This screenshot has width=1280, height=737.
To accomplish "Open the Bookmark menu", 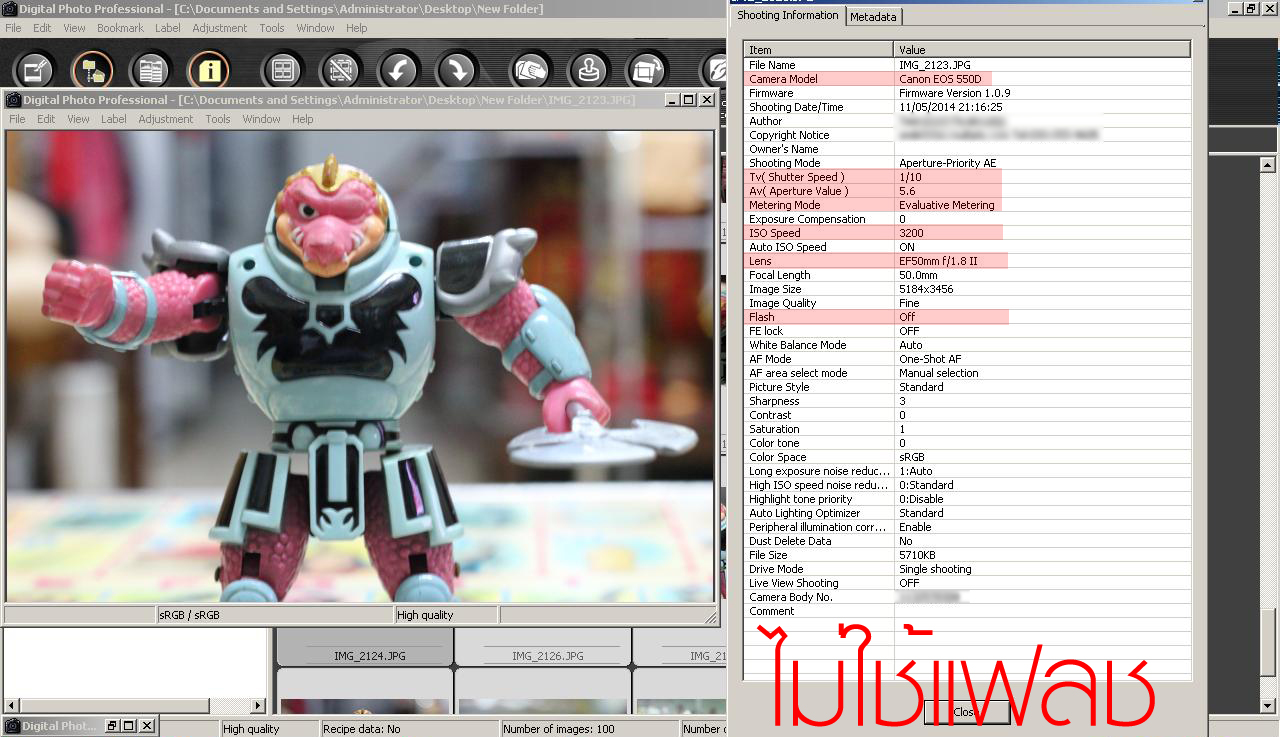I will [120, 28].
